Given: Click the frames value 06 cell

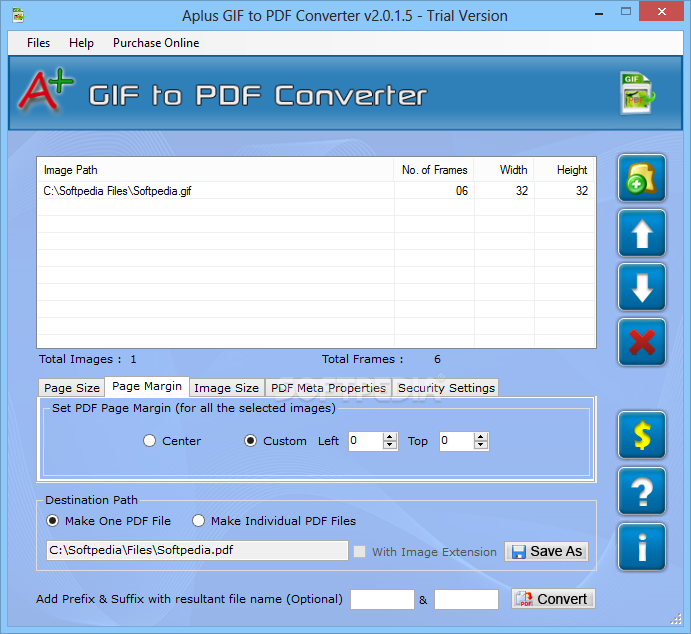Looking at the screenshot, I should (x=434, y=191).
